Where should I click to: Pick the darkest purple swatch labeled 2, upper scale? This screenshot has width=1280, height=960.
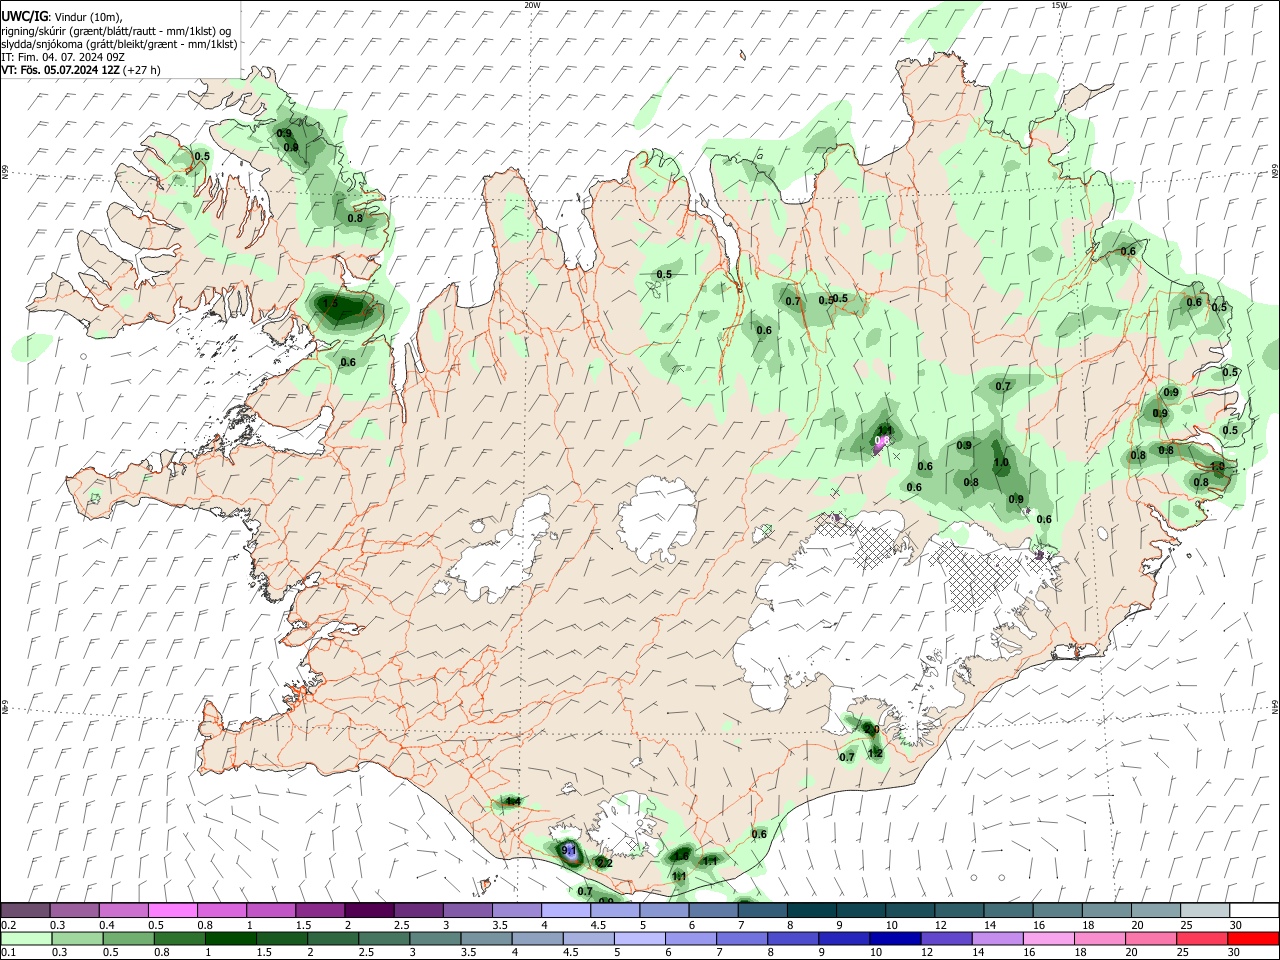[368, 911]
